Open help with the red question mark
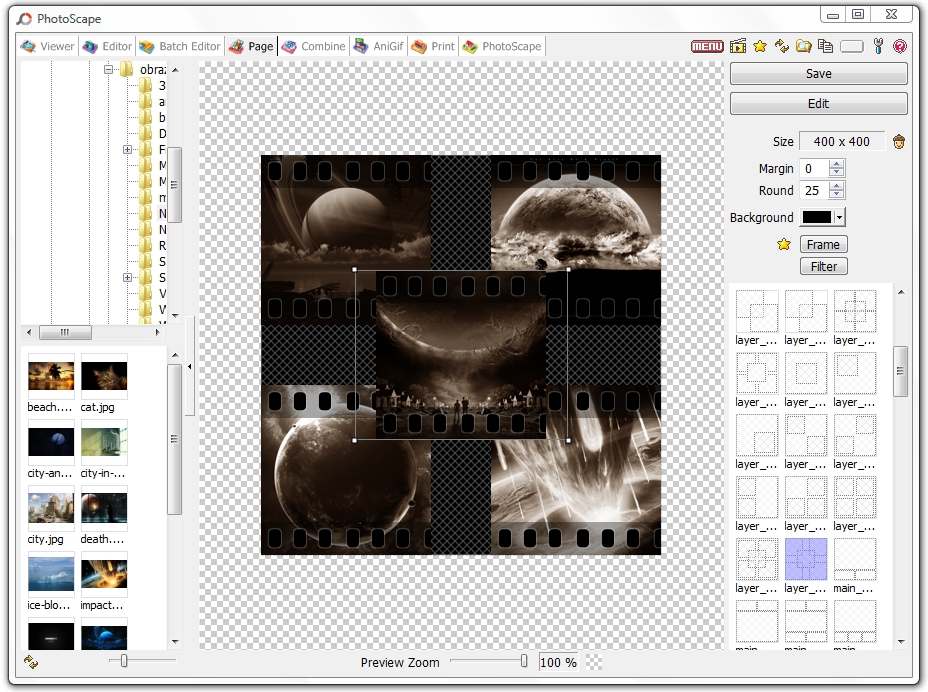 (900, 46)
